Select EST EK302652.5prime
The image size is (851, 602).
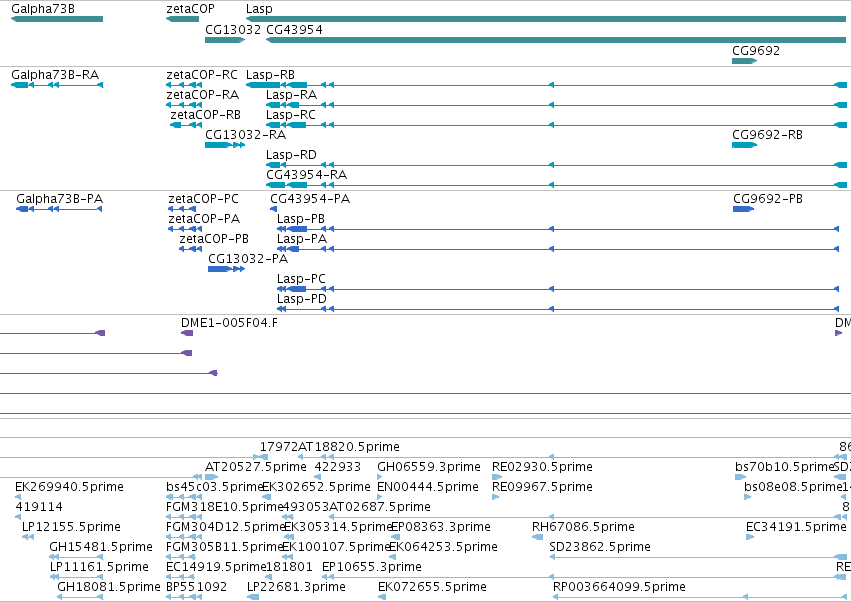(x=266, y=497)
